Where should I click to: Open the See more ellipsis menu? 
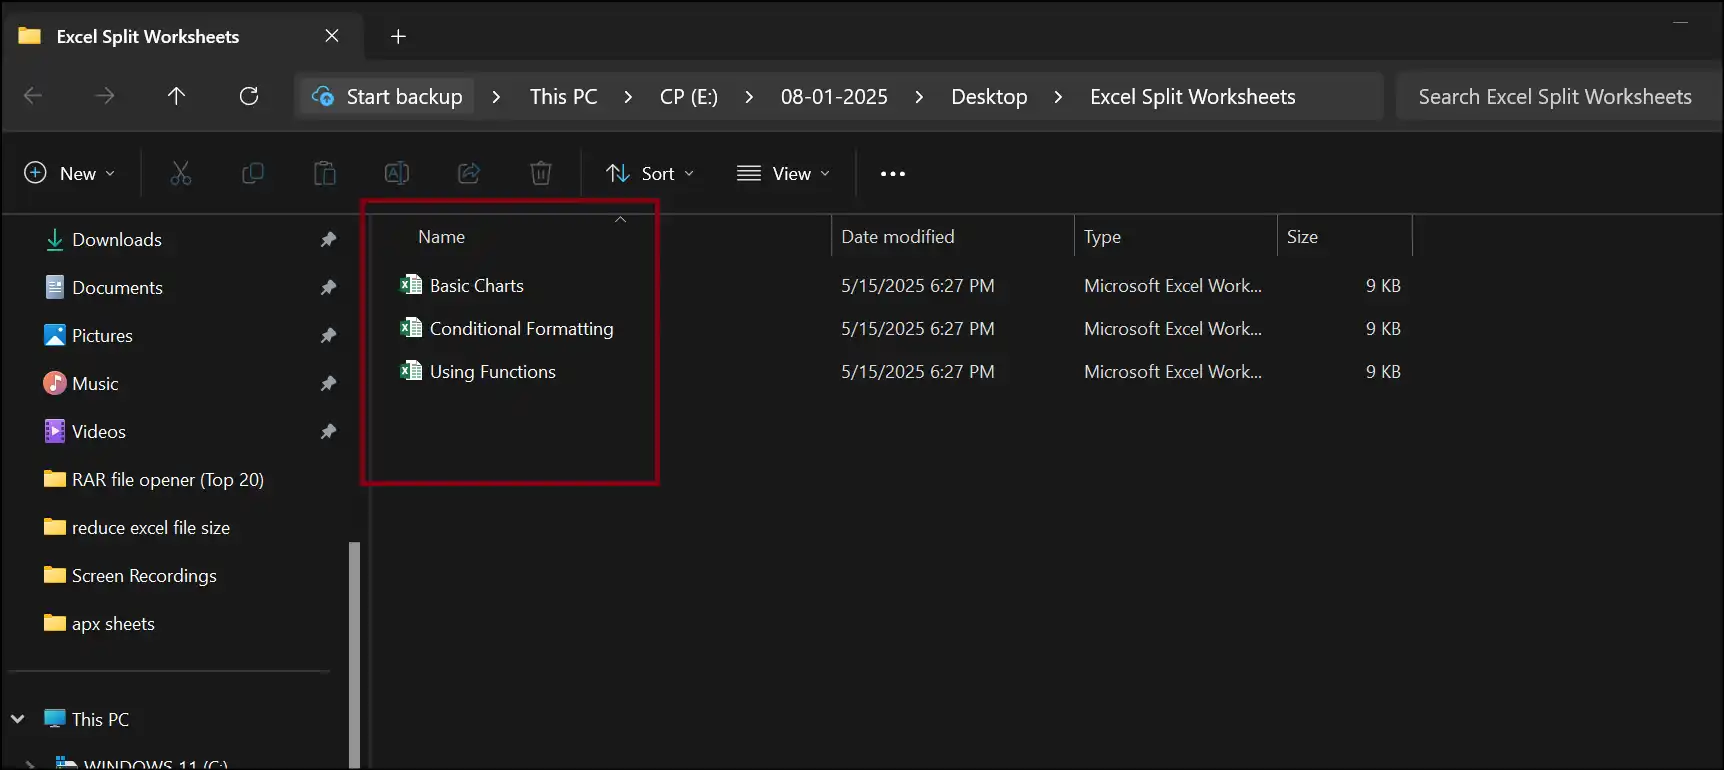pos(893,174)
